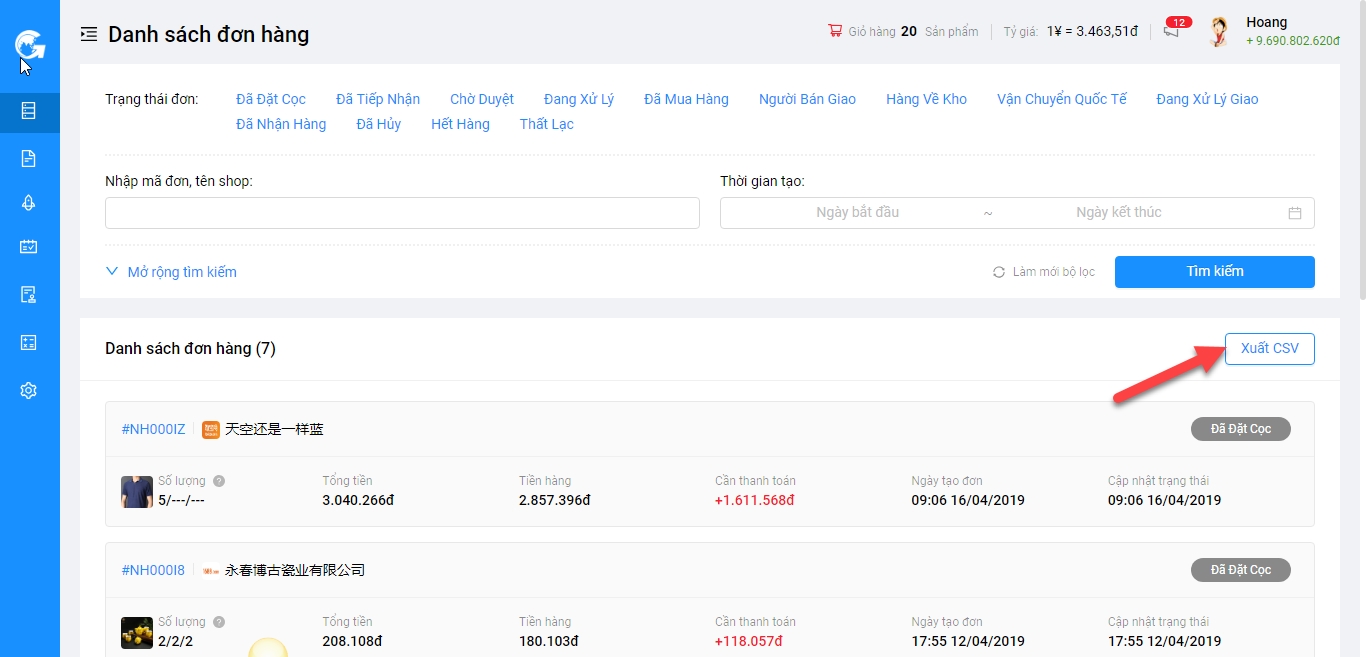This screenshot has height=657, width=1366.
Task: Open the shopping cart icon
Action: 835,31
